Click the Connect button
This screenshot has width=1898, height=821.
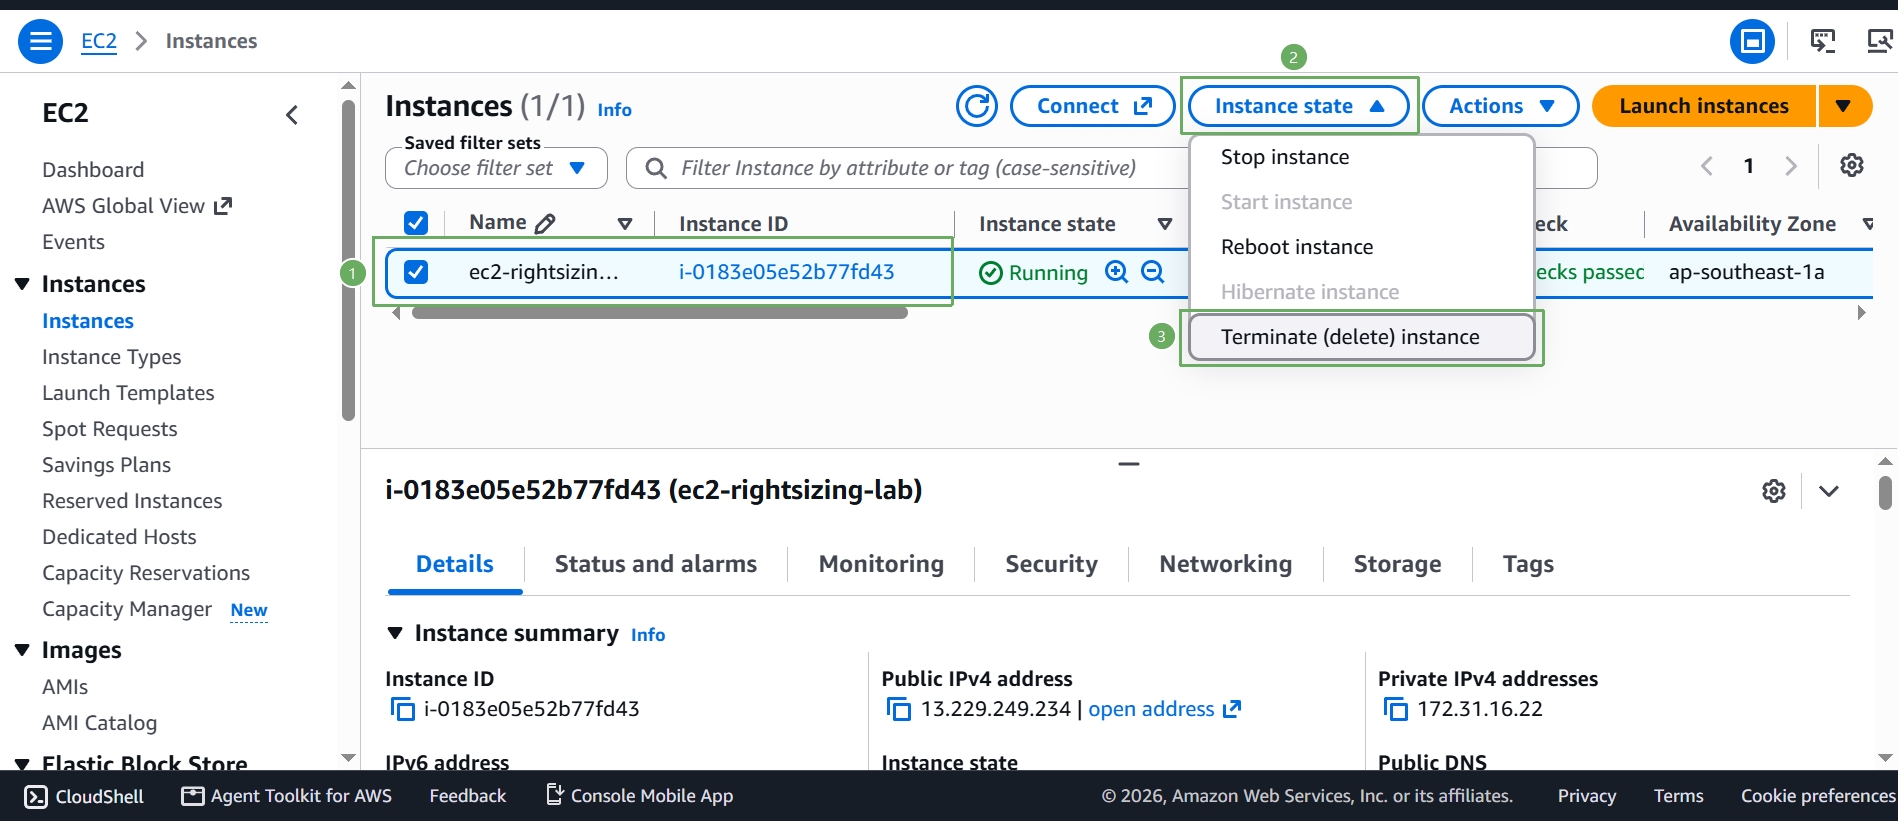1092,106
